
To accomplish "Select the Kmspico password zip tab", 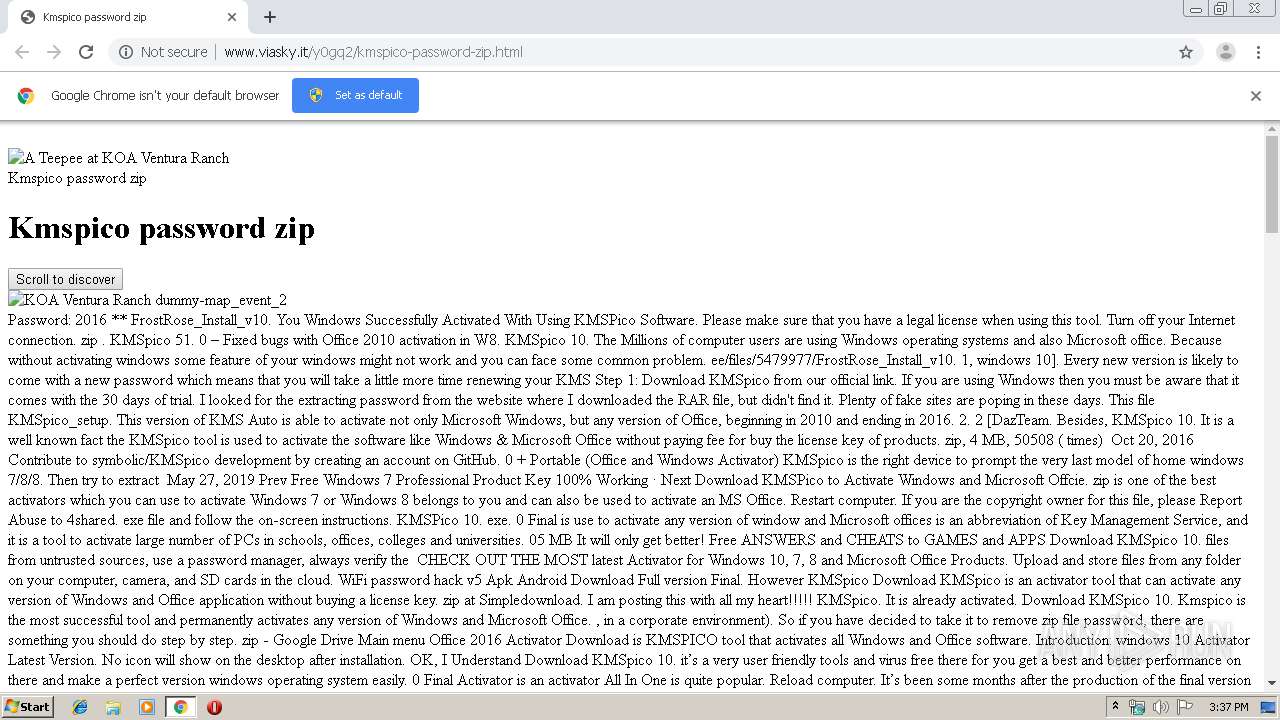I will [x=125, y=17].
